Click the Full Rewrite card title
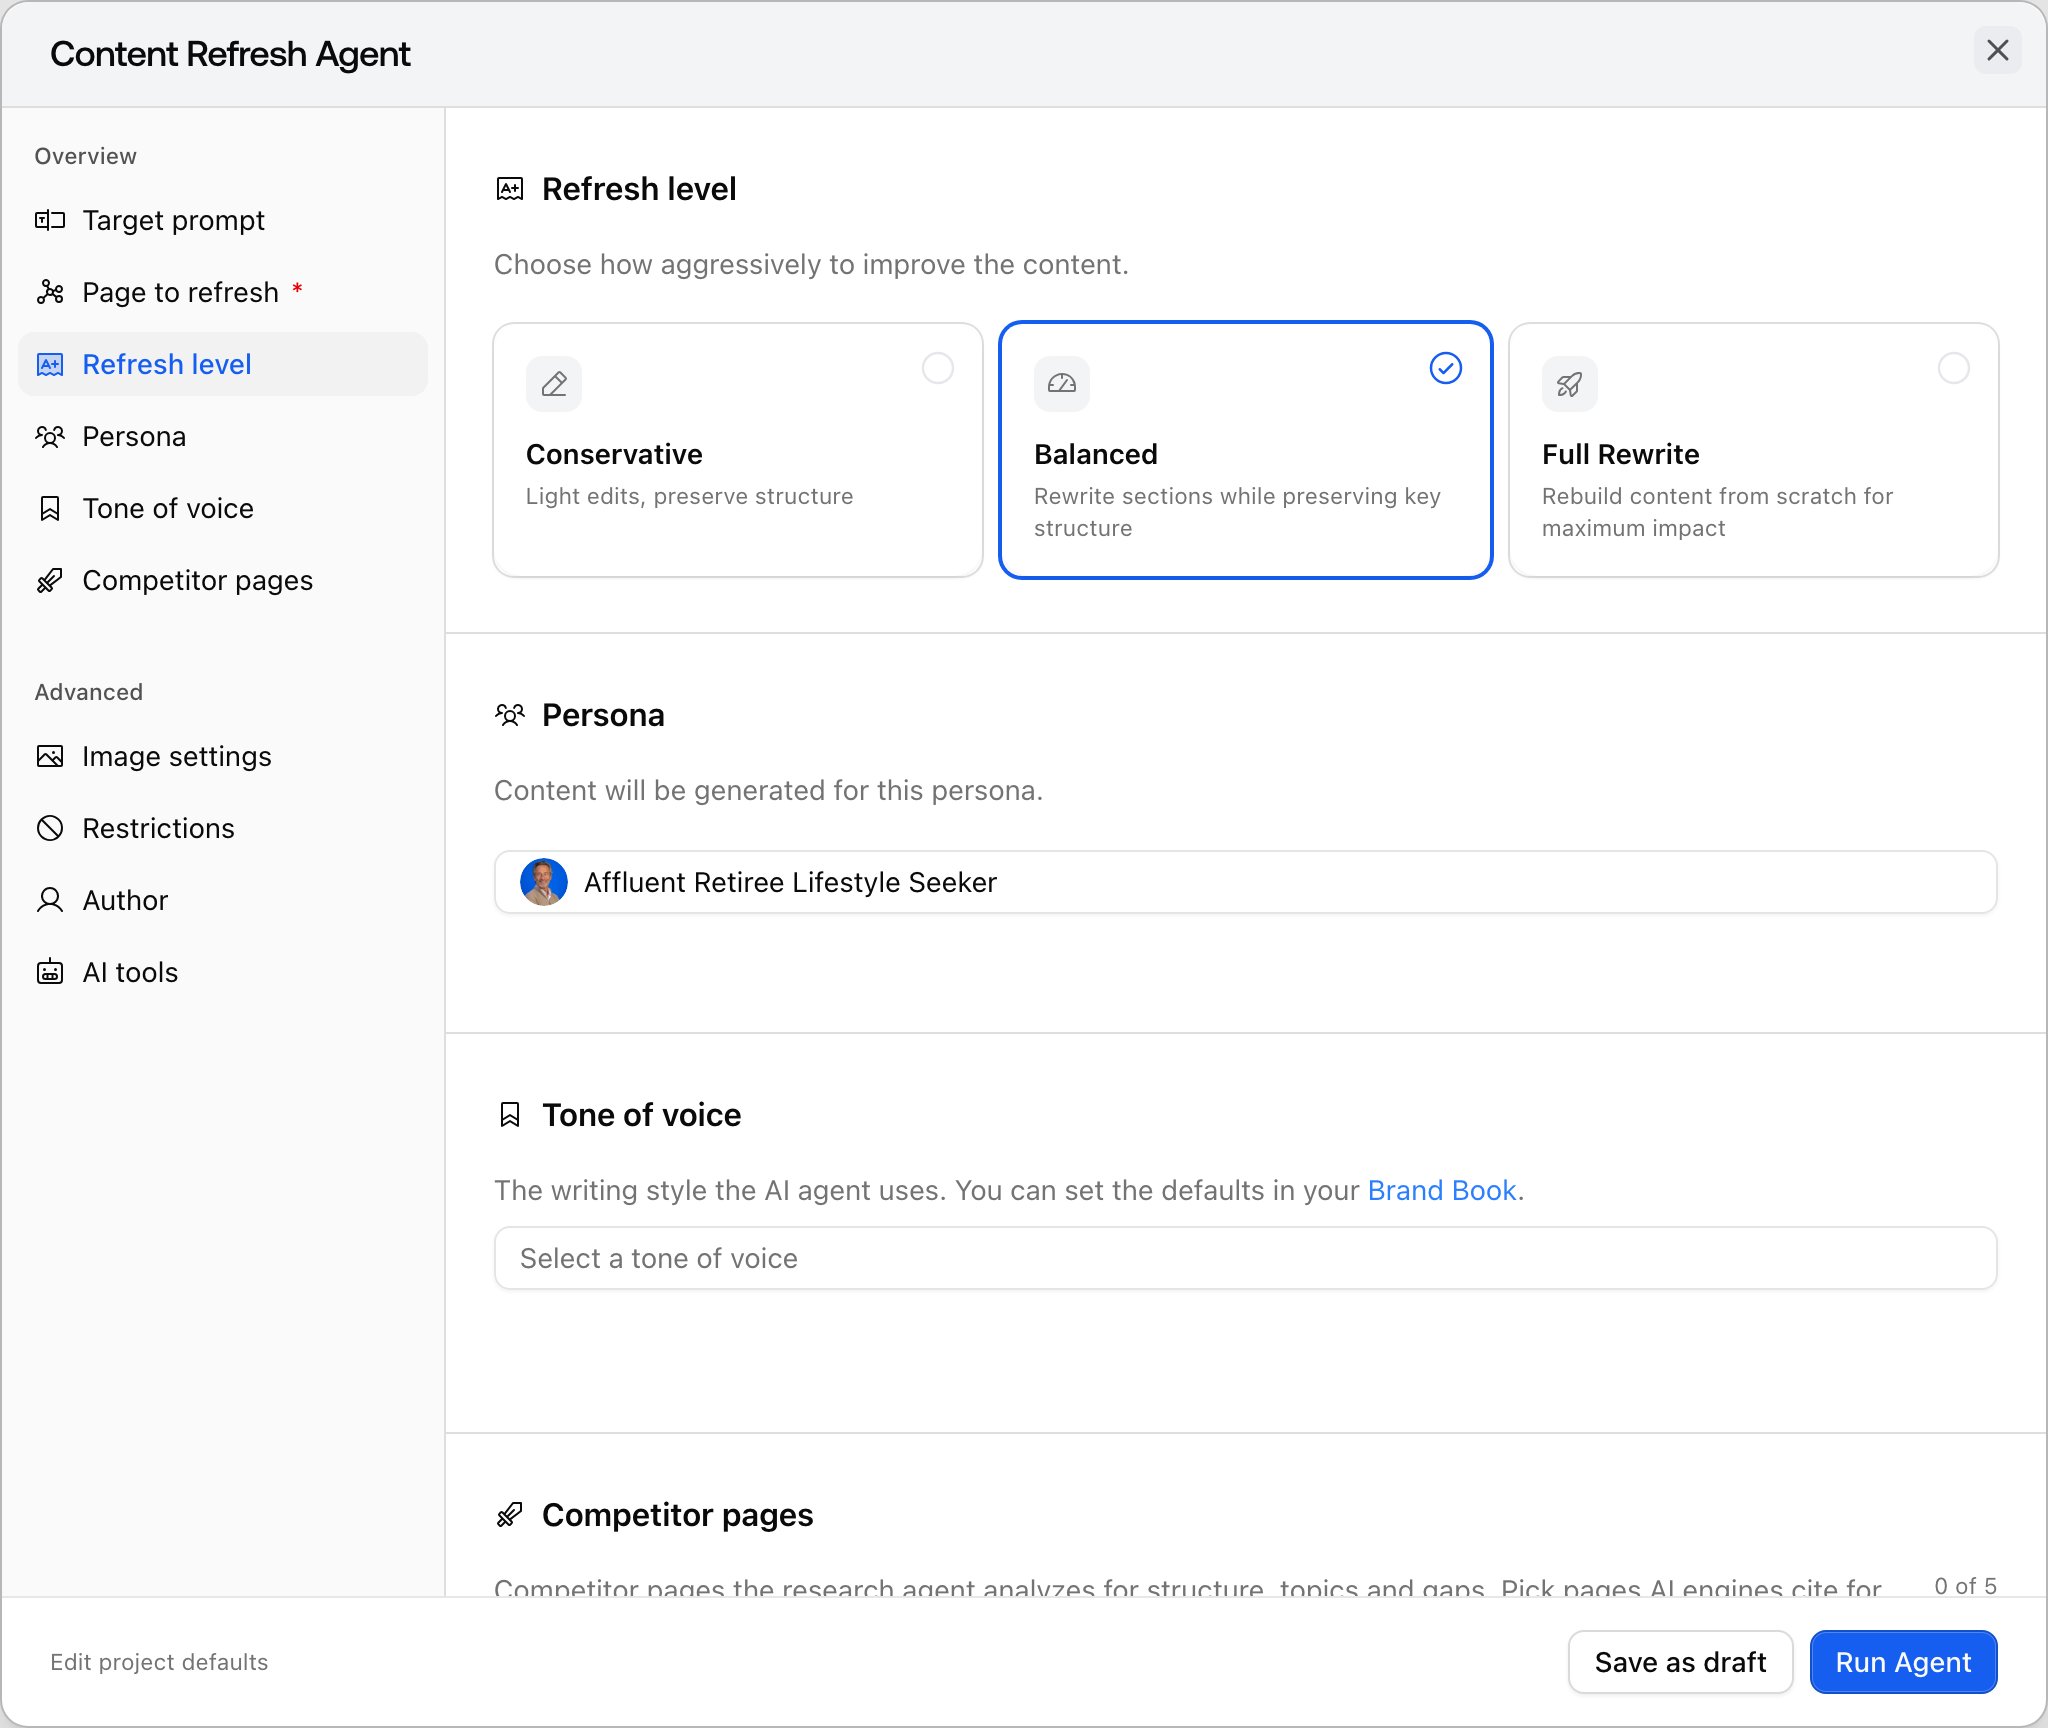The width and height of the screenshot is (2048, 1728). [x=1620, y=454]
